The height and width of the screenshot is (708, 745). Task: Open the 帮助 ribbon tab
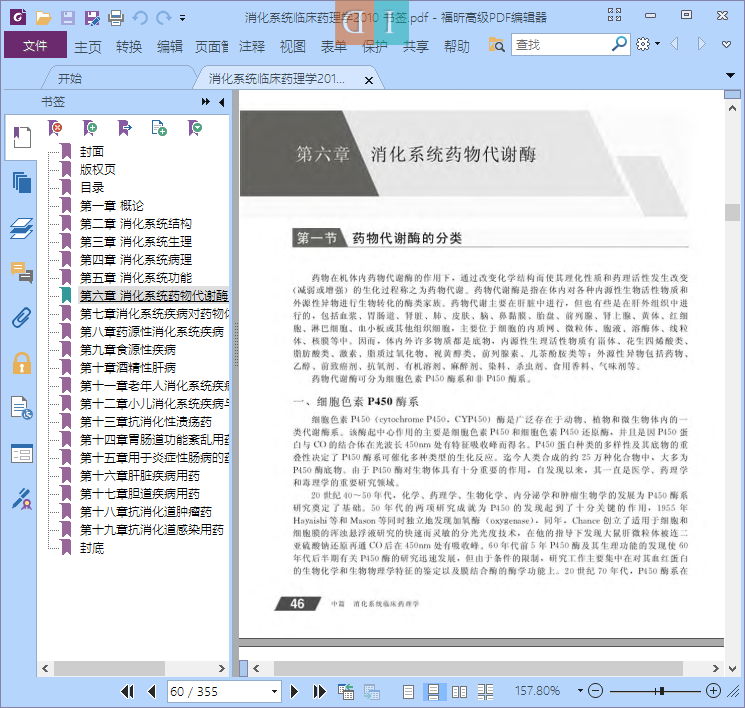click(x=457, y=47)
